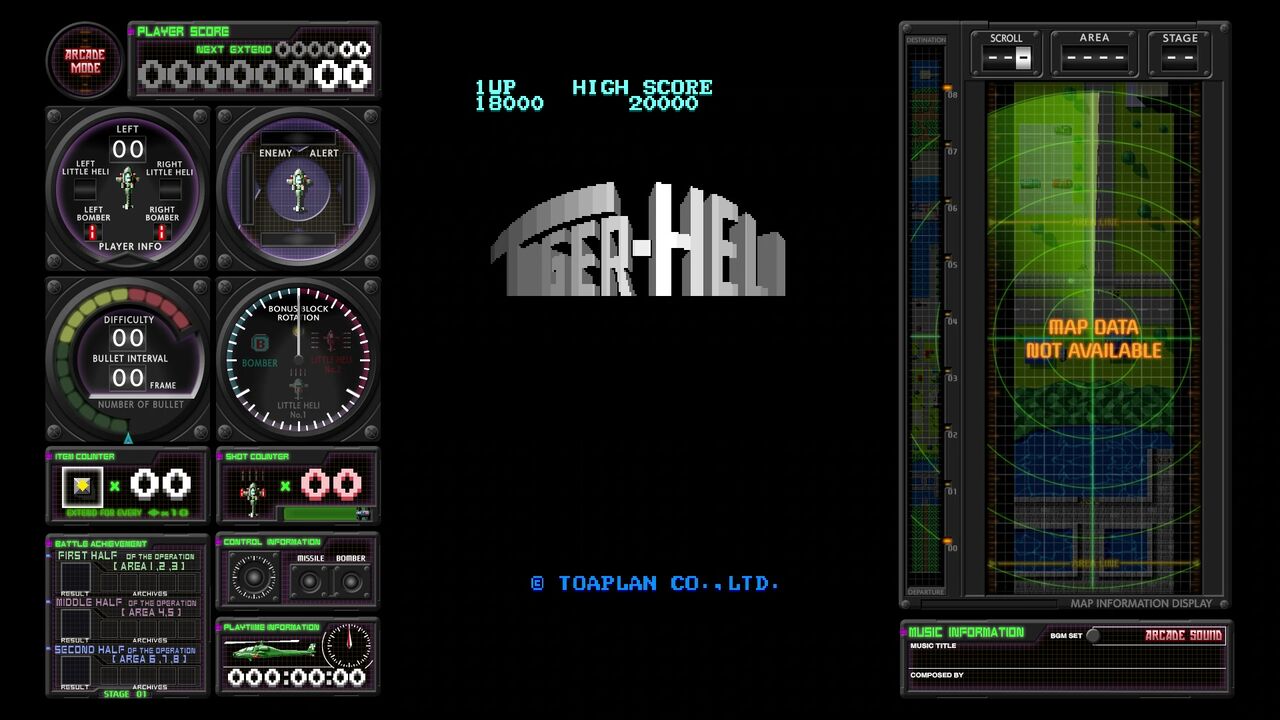
Task: Click the Next Extend counter
Action: [x=323, y=49]
